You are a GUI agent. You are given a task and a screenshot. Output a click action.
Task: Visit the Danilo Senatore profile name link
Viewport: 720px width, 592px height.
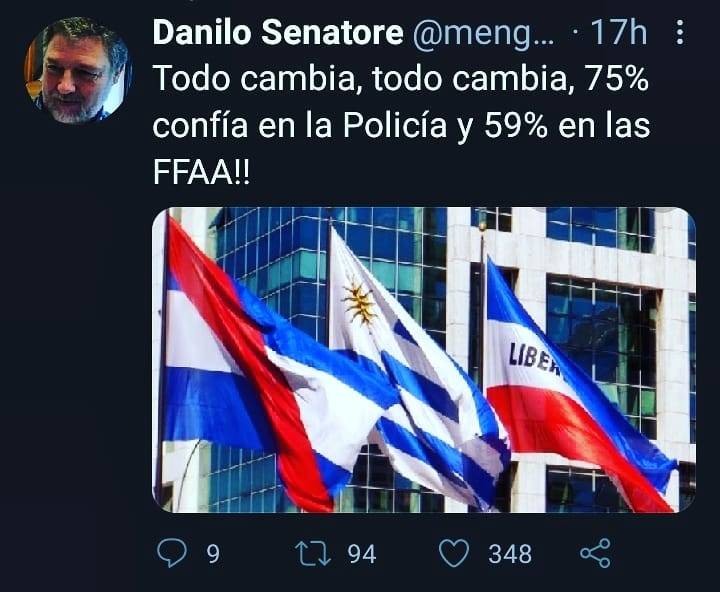(x=278, y=33)
